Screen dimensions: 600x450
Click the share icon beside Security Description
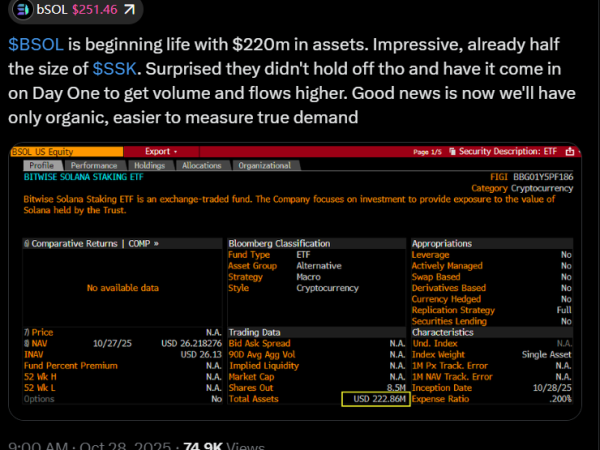(x=570, y=152)
